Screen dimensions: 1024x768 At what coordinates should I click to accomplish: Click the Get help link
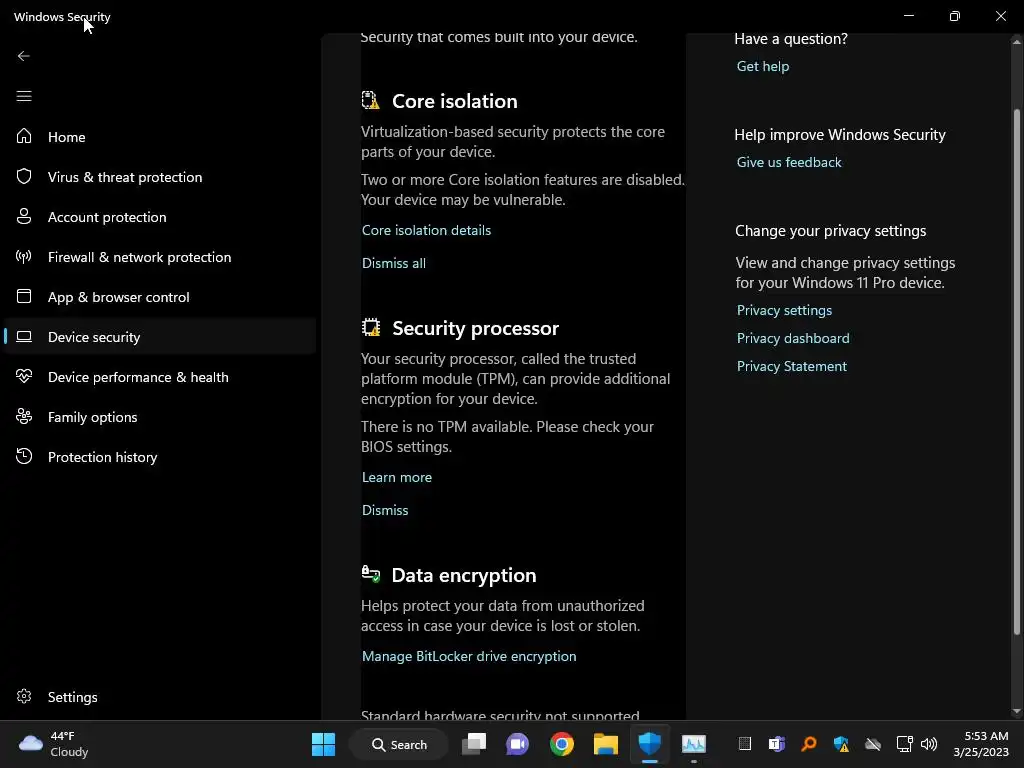tap(763, 67)
